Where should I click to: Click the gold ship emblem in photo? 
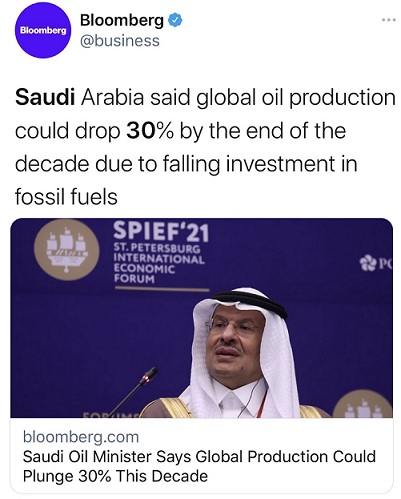pyautogui.click(x=67, y=249)
